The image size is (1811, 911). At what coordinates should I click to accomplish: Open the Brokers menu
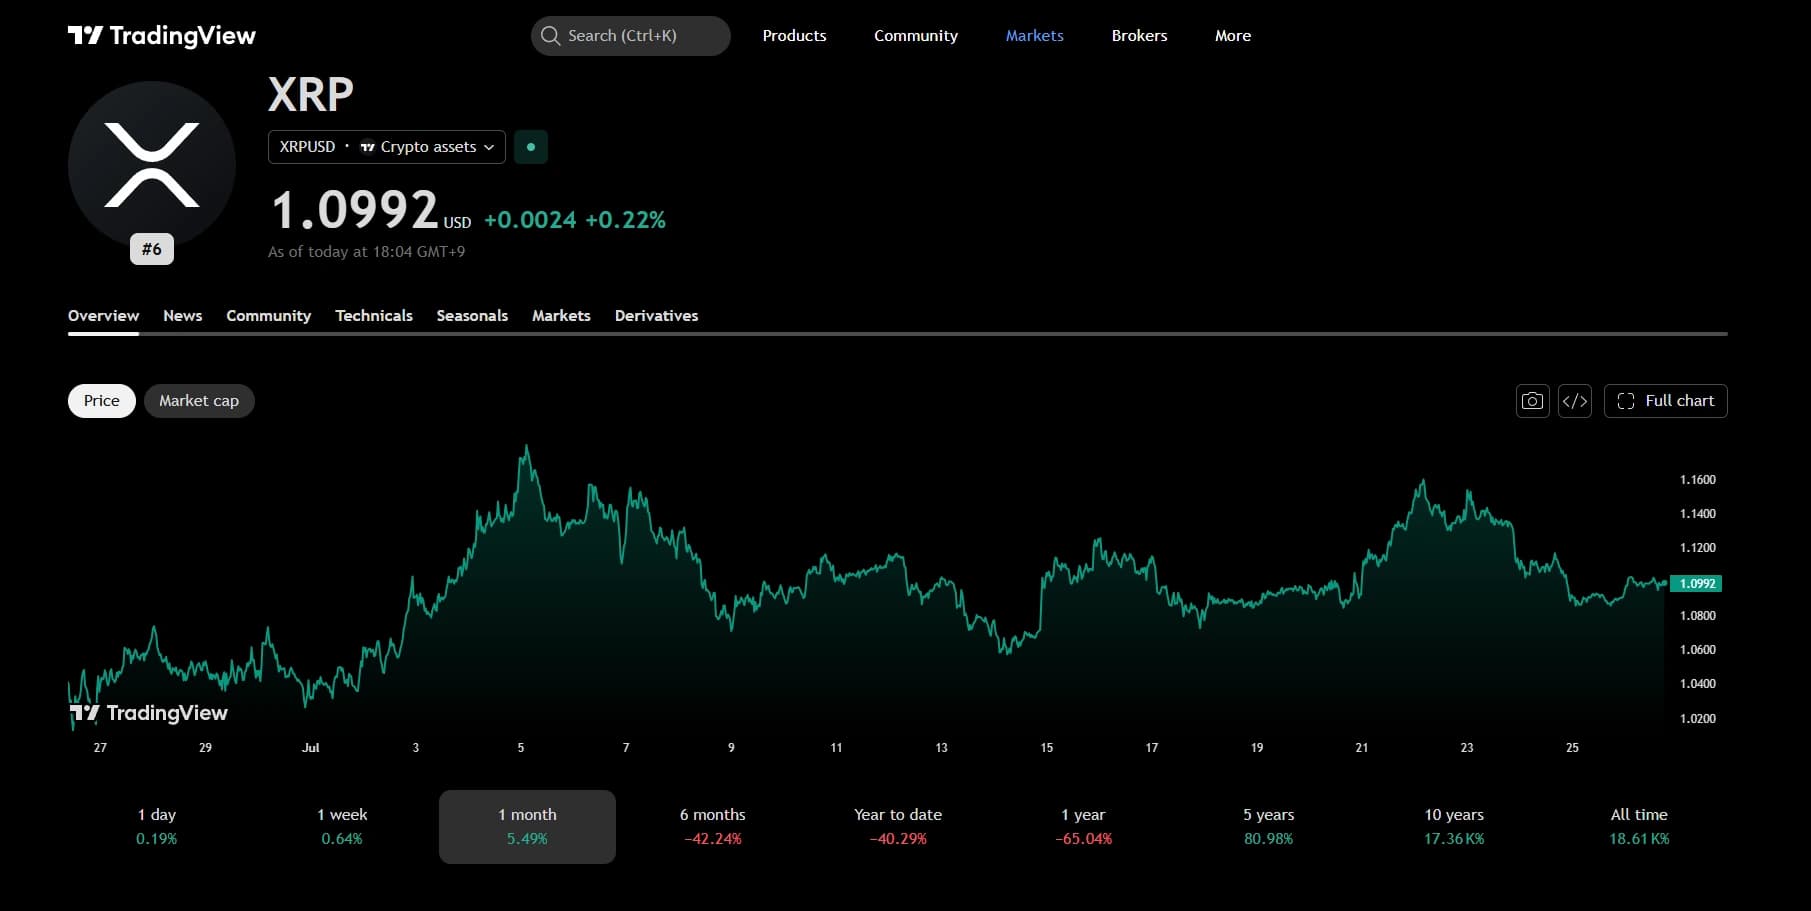[1140, 36]
